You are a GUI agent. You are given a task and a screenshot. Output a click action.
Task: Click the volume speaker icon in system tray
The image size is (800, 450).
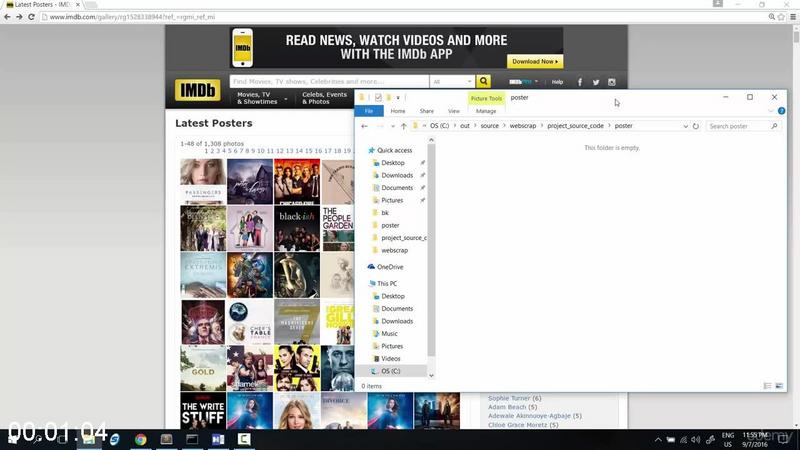click(695, 440)
